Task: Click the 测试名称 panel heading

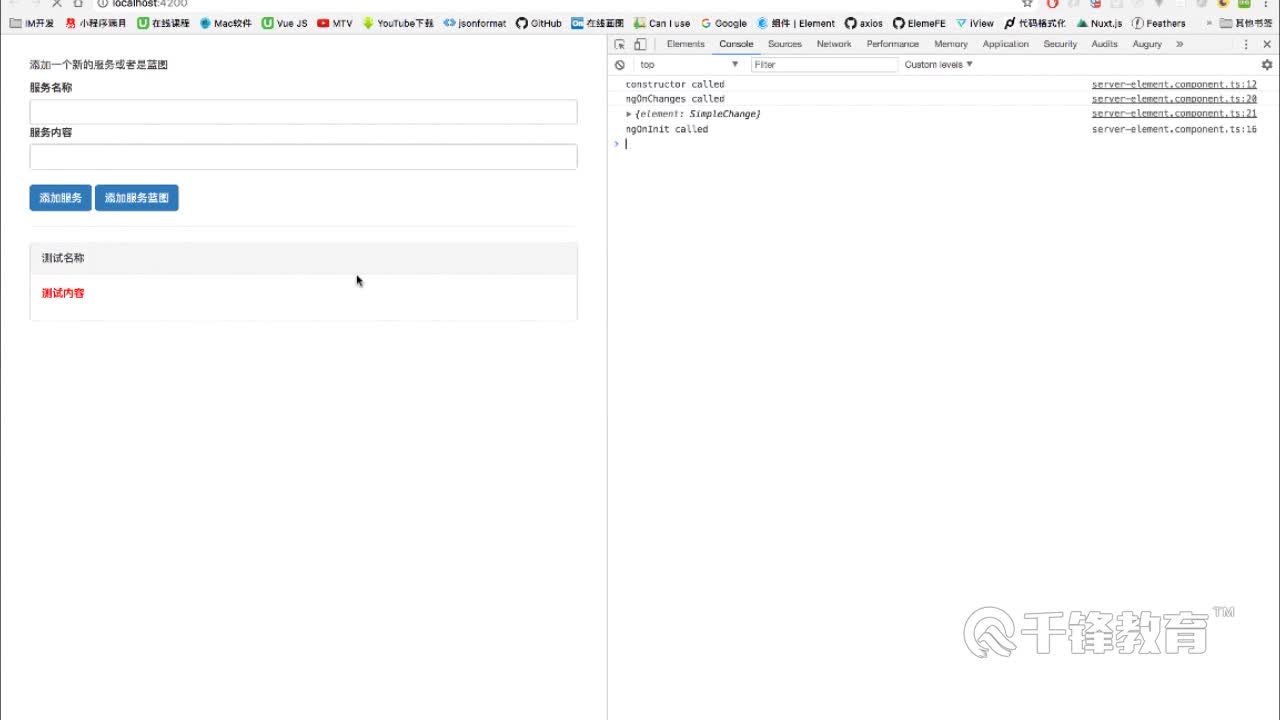Action: point(303,258)
